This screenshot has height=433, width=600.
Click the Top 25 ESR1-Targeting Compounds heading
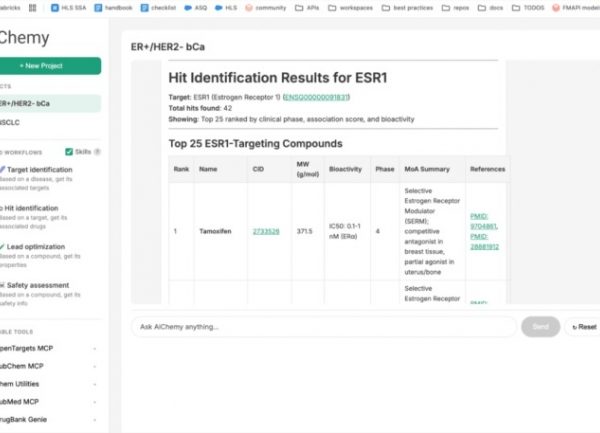256,144
